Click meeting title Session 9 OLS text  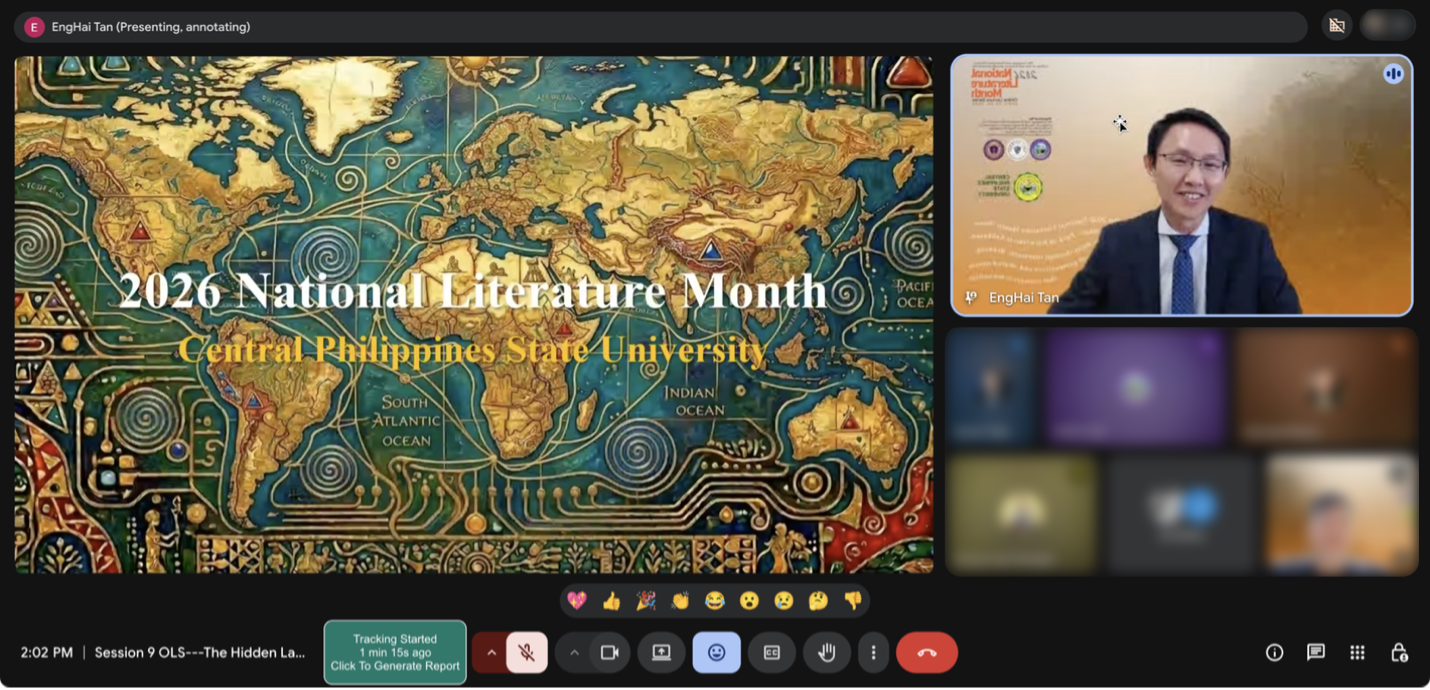(200, 652)
